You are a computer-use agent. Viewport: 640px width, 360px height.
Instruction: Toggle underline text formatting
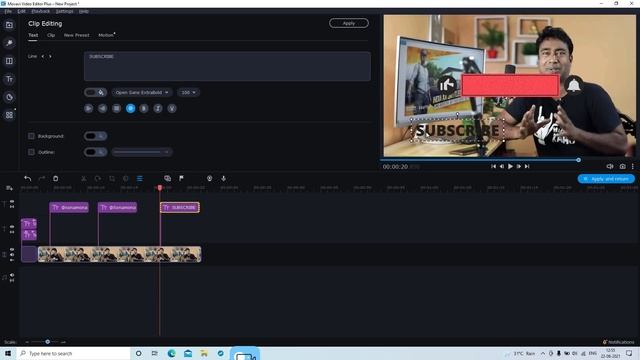click(172, 109)
